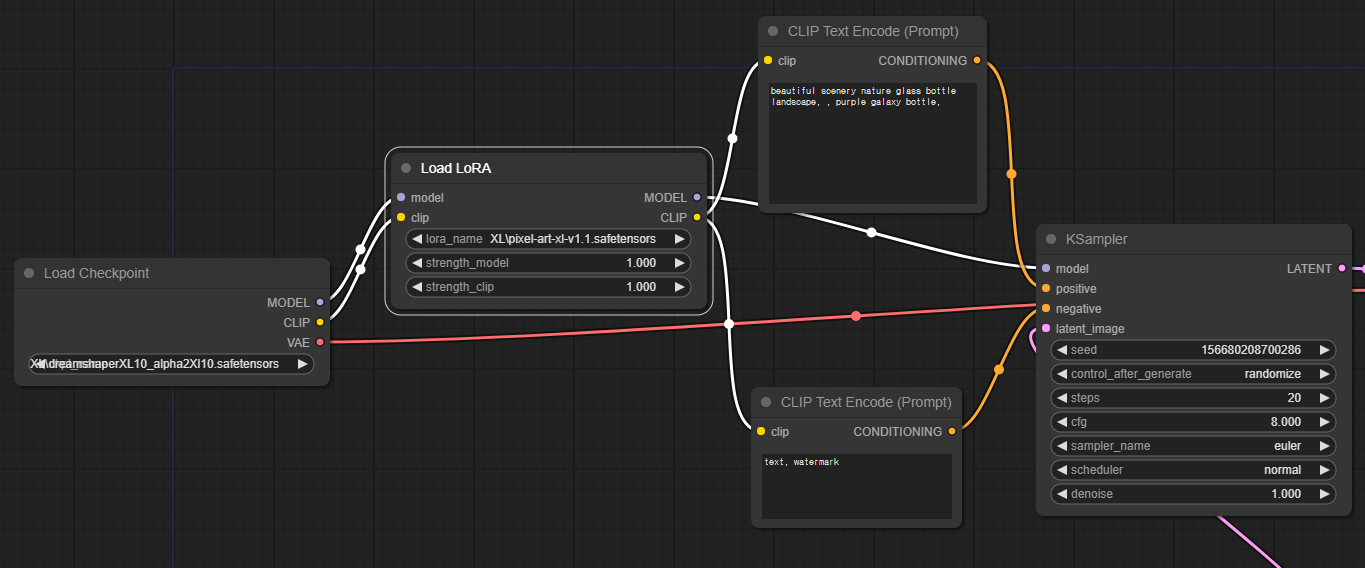Click the latent_image input socket on KSampler
1365x568 pixels.
(1046, 329)
